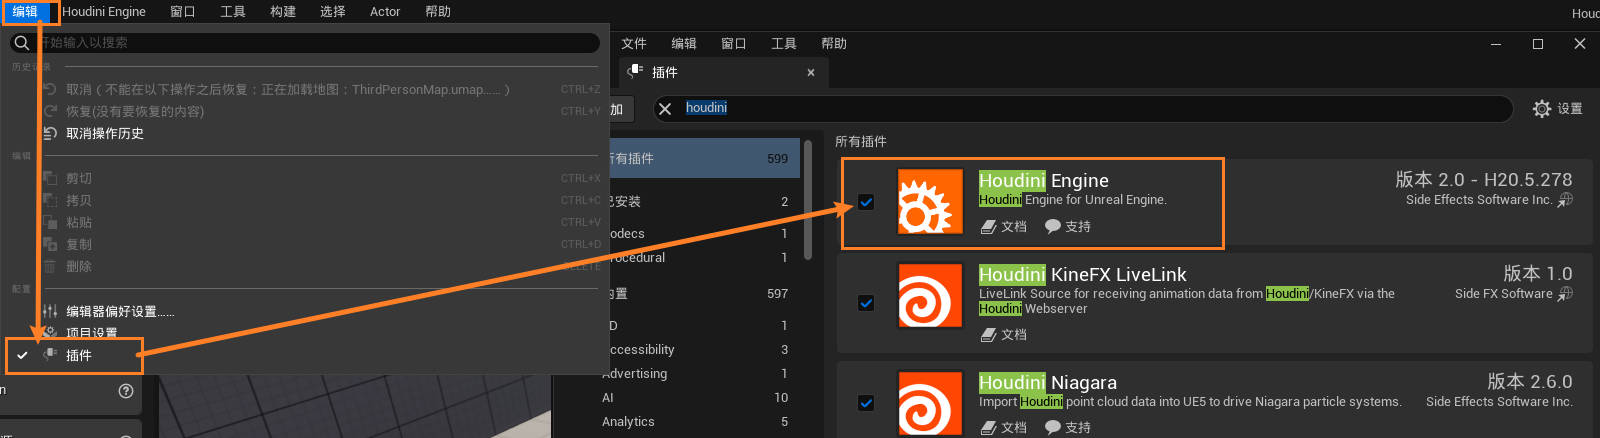Click the plugin search field containing houdini
The width and height of the screenshot is (1600, 438).
coord(1090,108)
